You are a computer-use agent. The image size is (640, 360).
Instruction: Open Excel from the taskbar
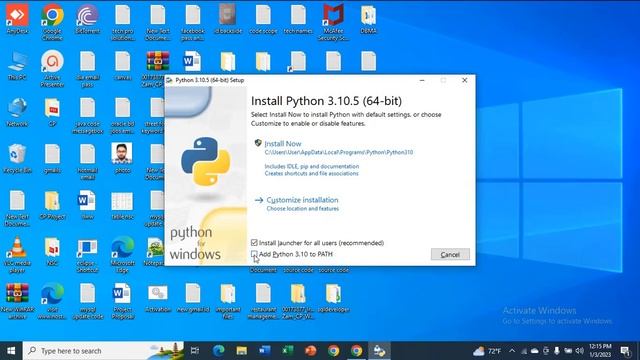pos(287,351)
